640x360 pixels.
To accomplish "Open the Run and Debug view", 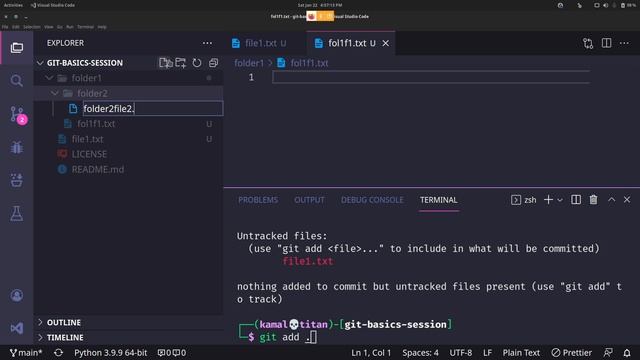I will pos(17,147).
